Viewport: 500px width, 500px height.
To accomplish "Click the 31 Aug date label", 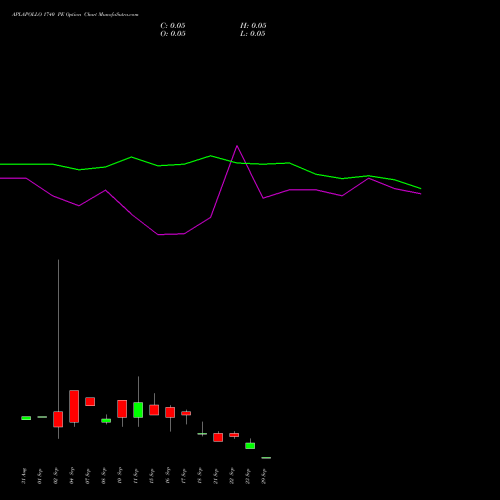I will pyautogui.click(x=24, y=476).
